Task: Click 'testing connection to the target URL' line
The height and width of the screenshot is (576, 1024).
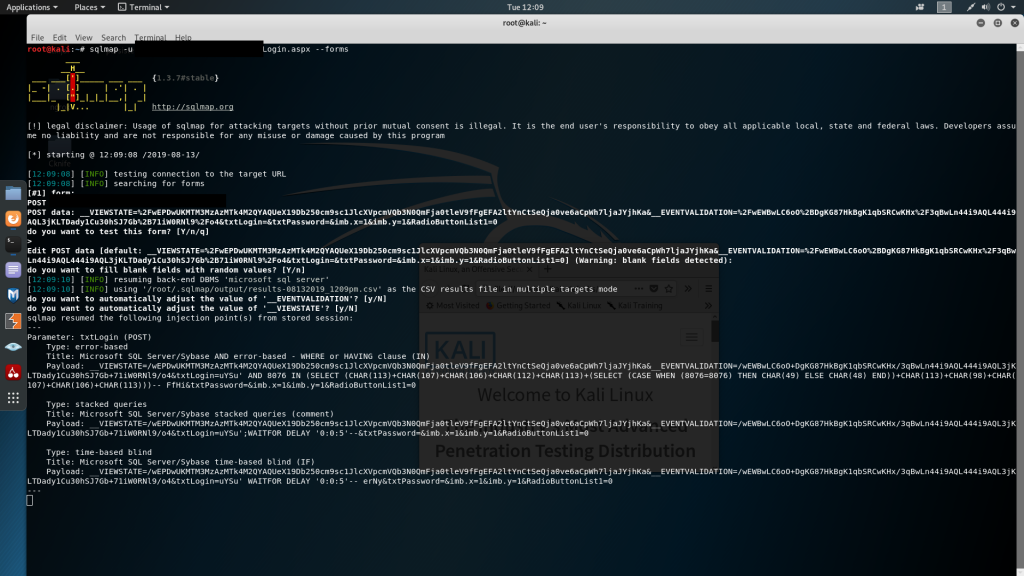Action: point(157,174)
